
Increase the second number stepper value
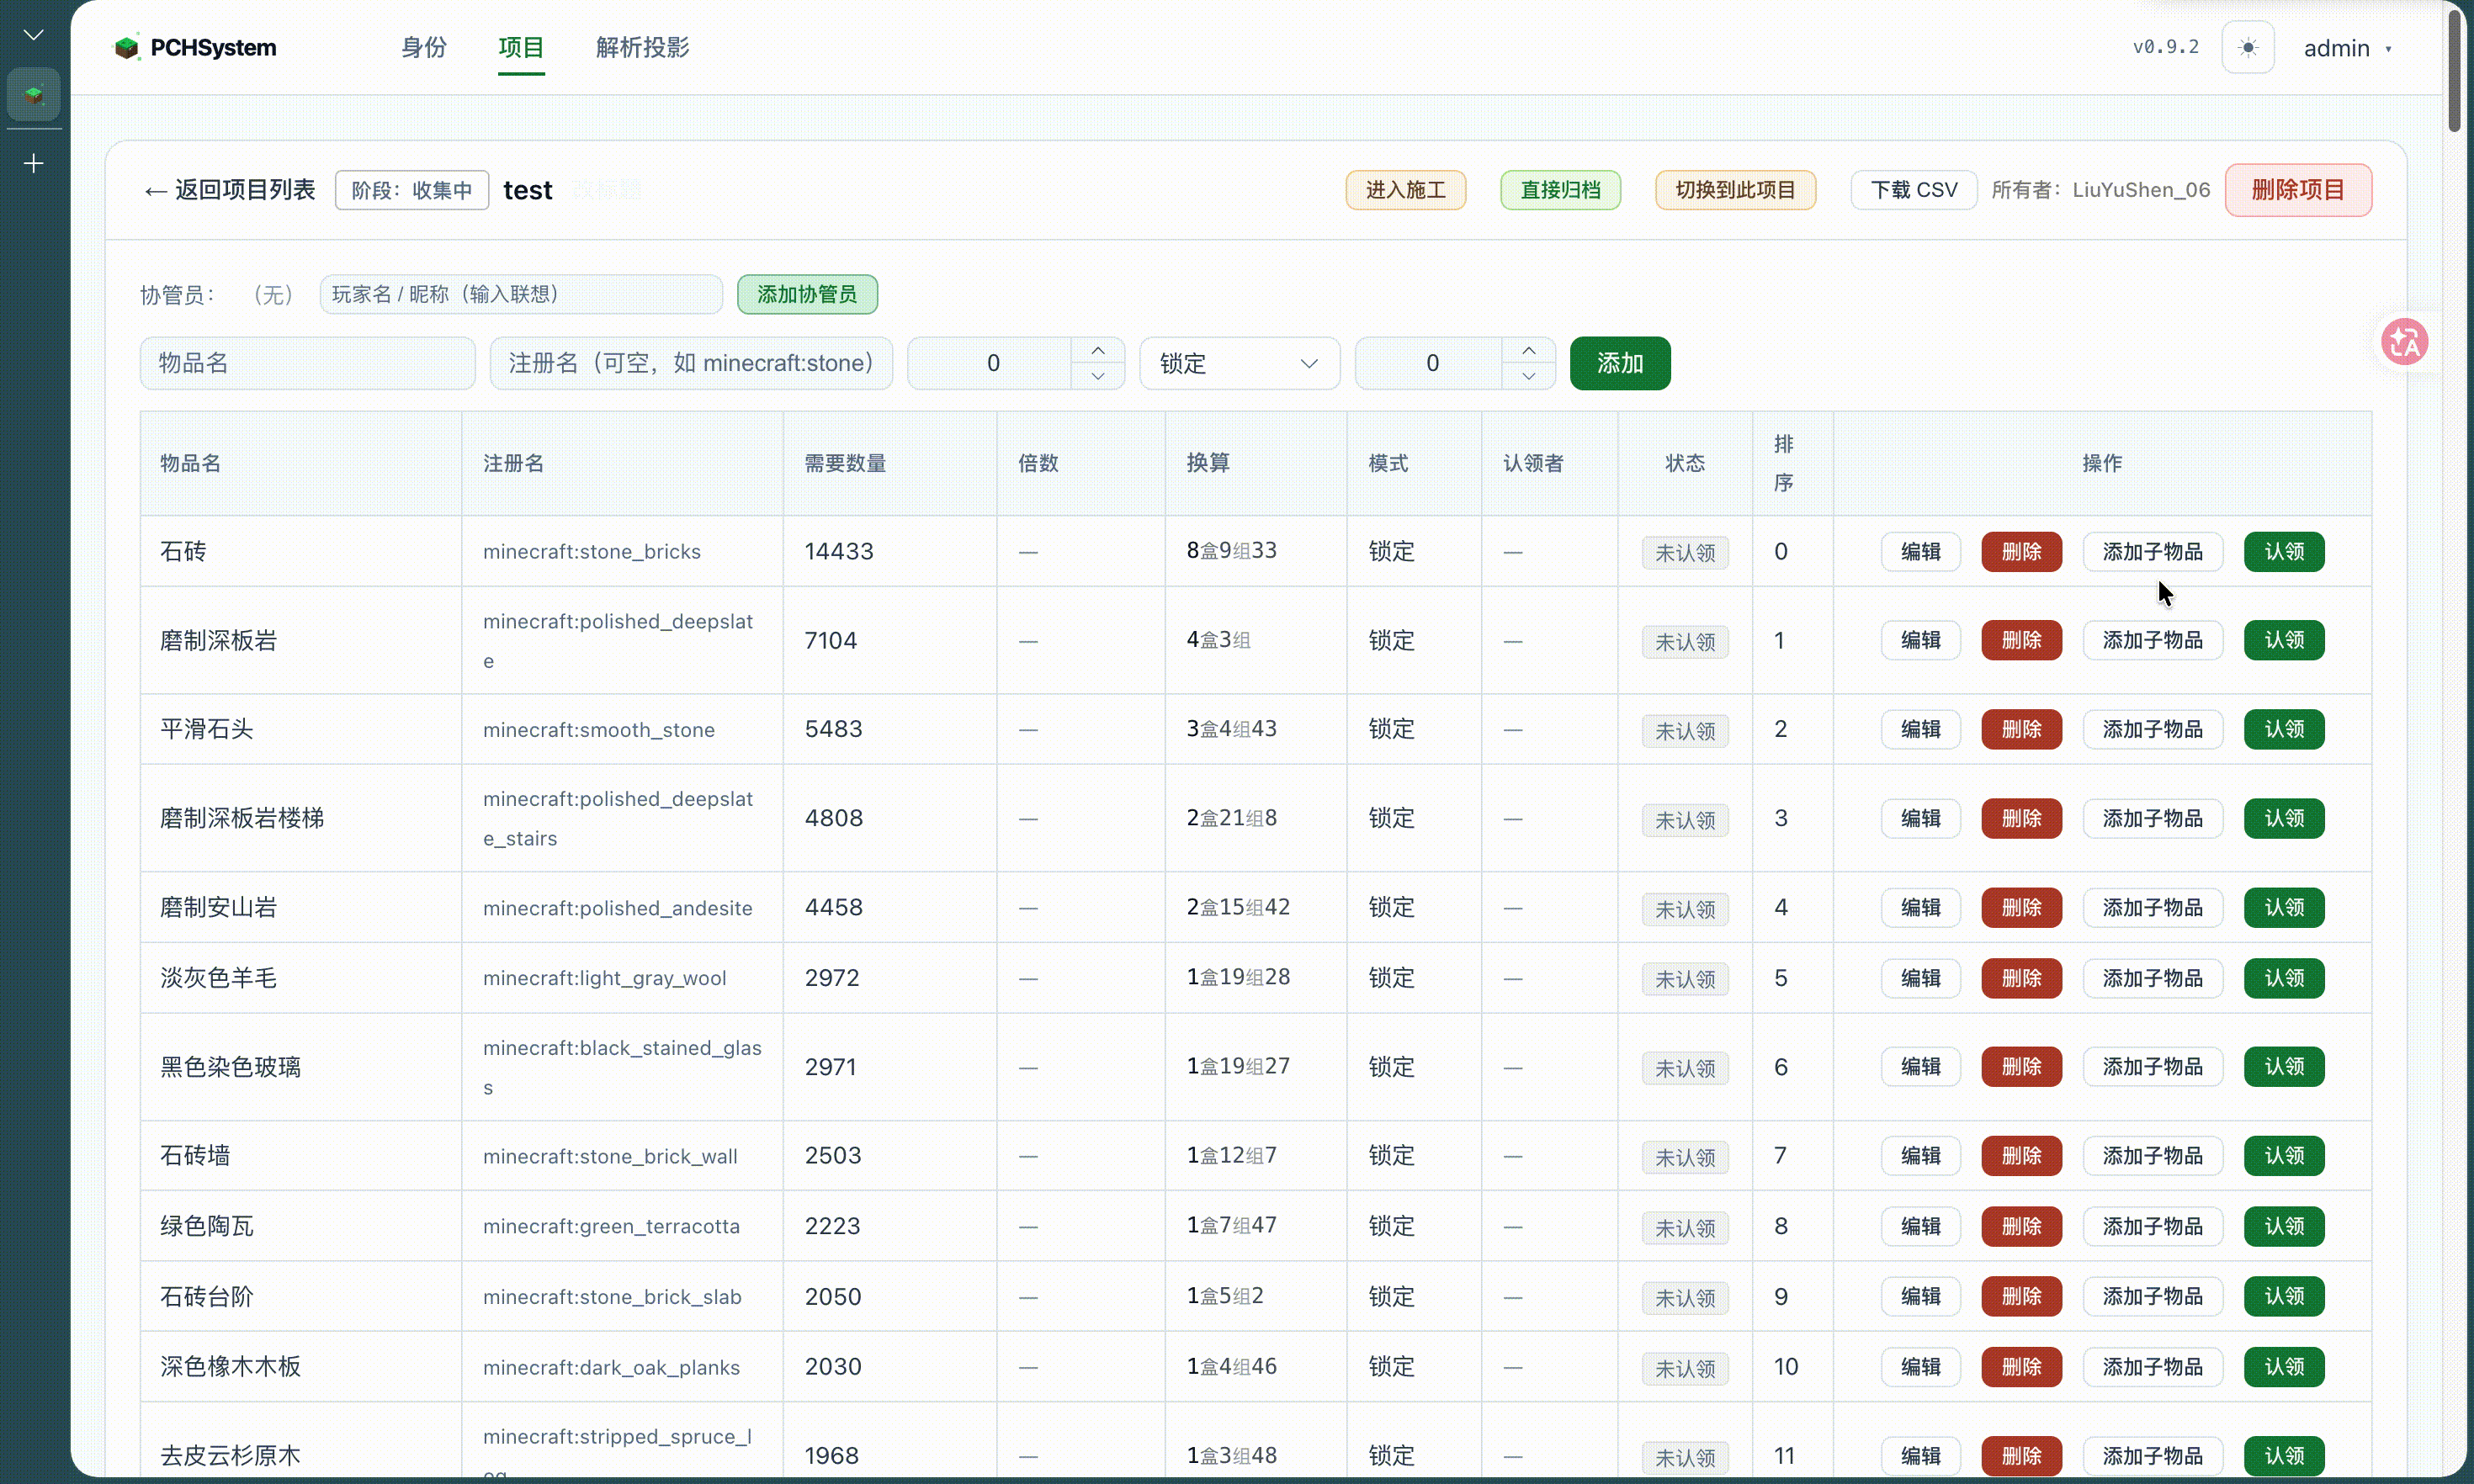1529,350
